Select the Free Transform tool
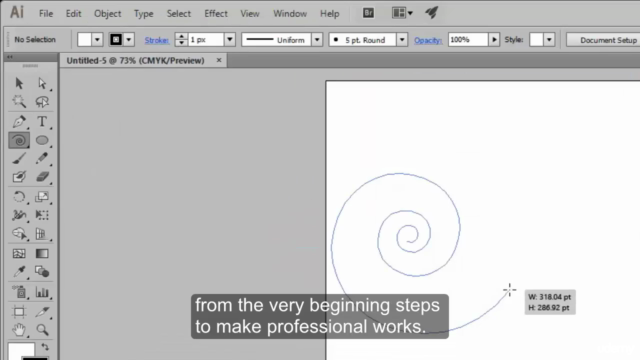 [42, 215]
